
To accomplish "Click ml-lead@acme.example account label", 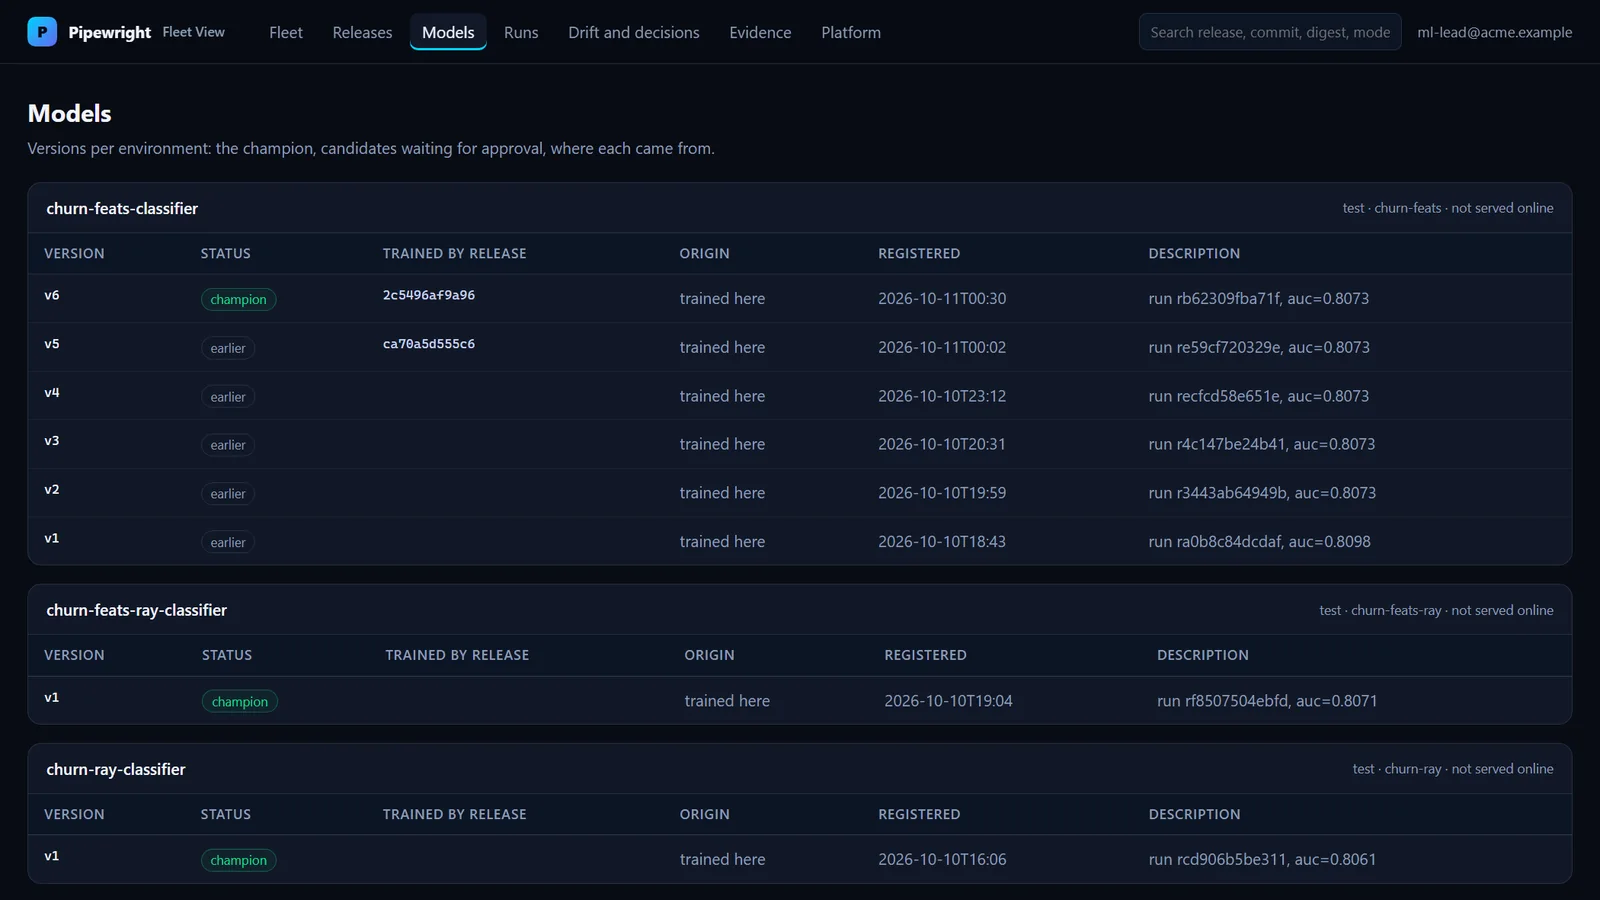I will pyautogui.click(x=1494, y=32).
